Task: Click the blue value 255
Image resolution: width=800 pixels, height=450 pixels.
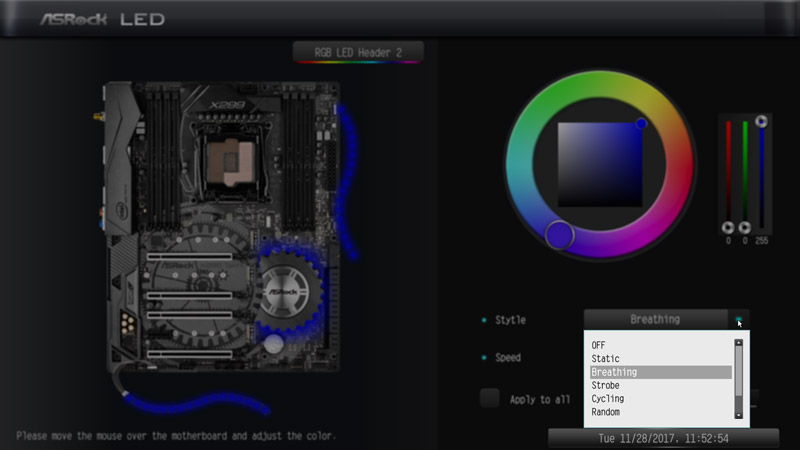Action: pos(761,241)
